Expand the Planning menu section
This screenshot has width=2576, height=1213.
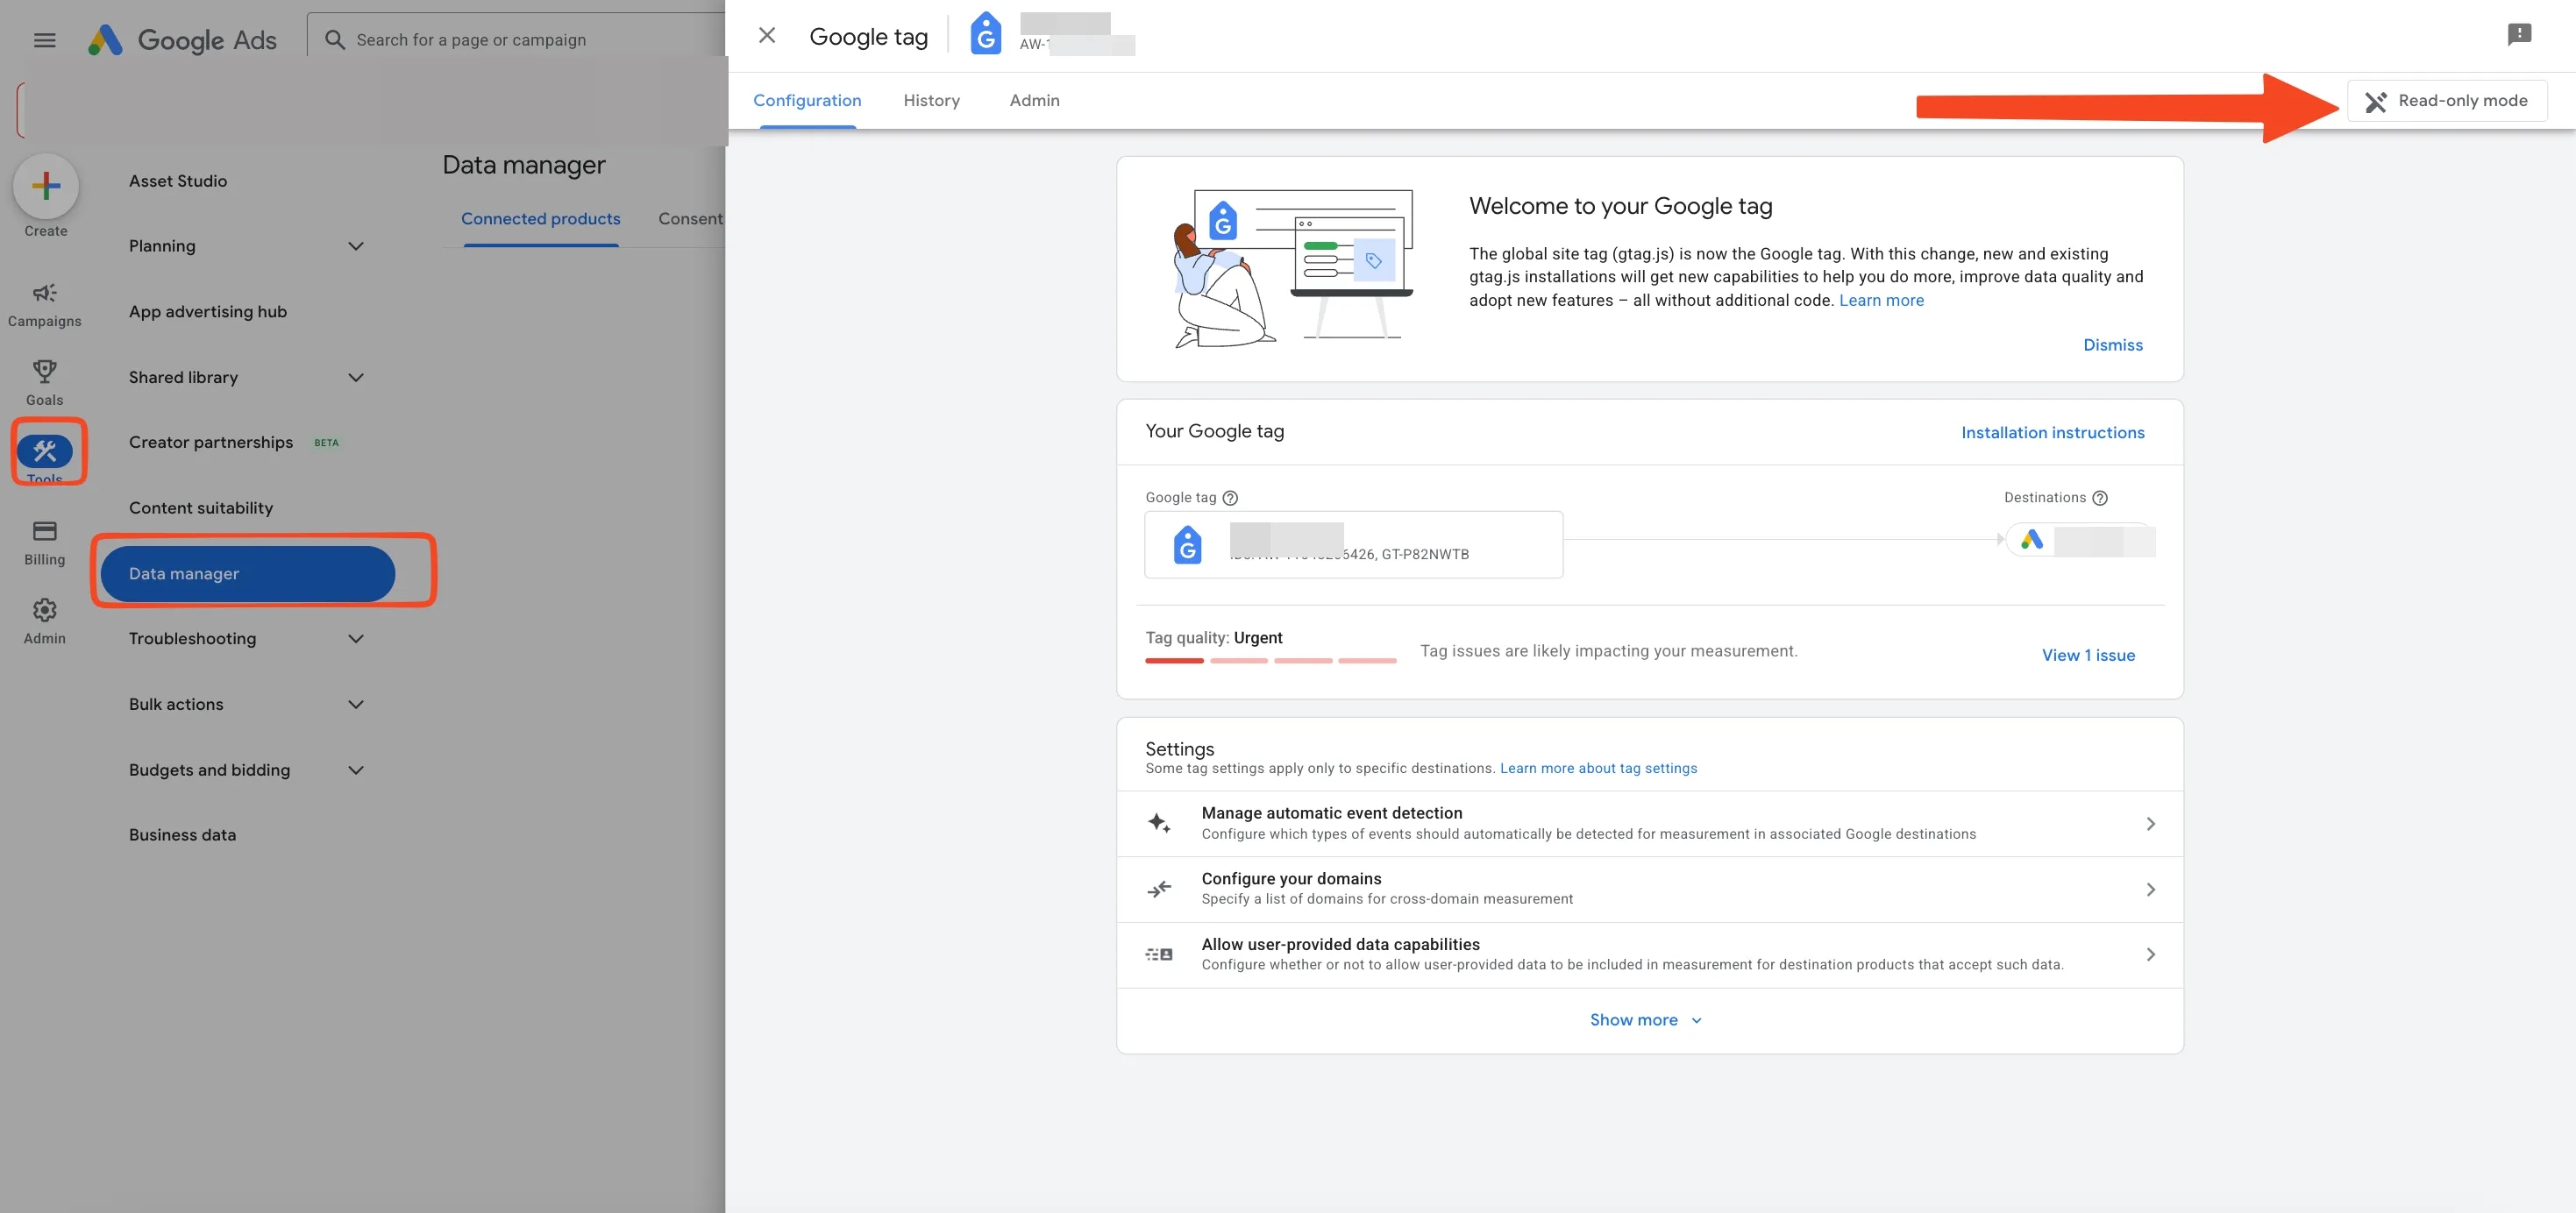pos(246,246)
